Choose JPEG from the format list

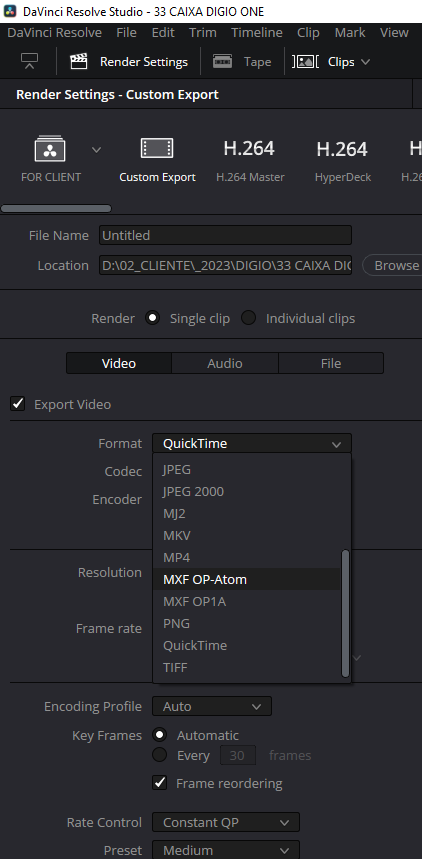(x=247, y=469)
